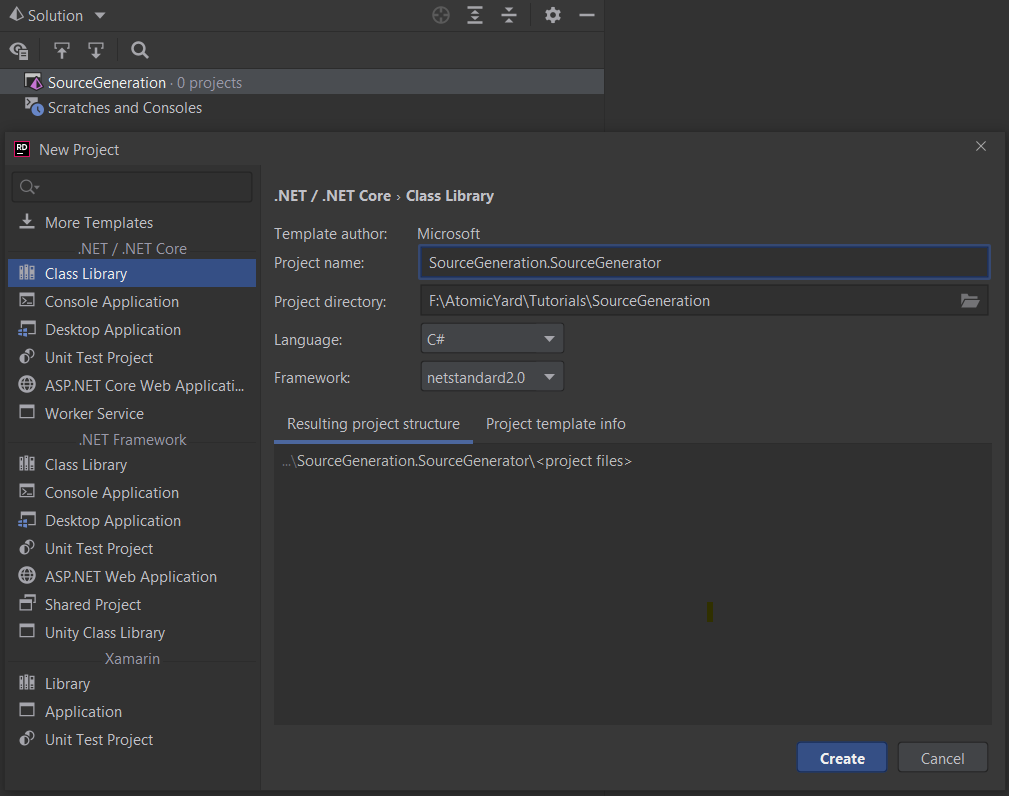
Task: Expand all nodes in Solution panel
Action: click(475, 15)
